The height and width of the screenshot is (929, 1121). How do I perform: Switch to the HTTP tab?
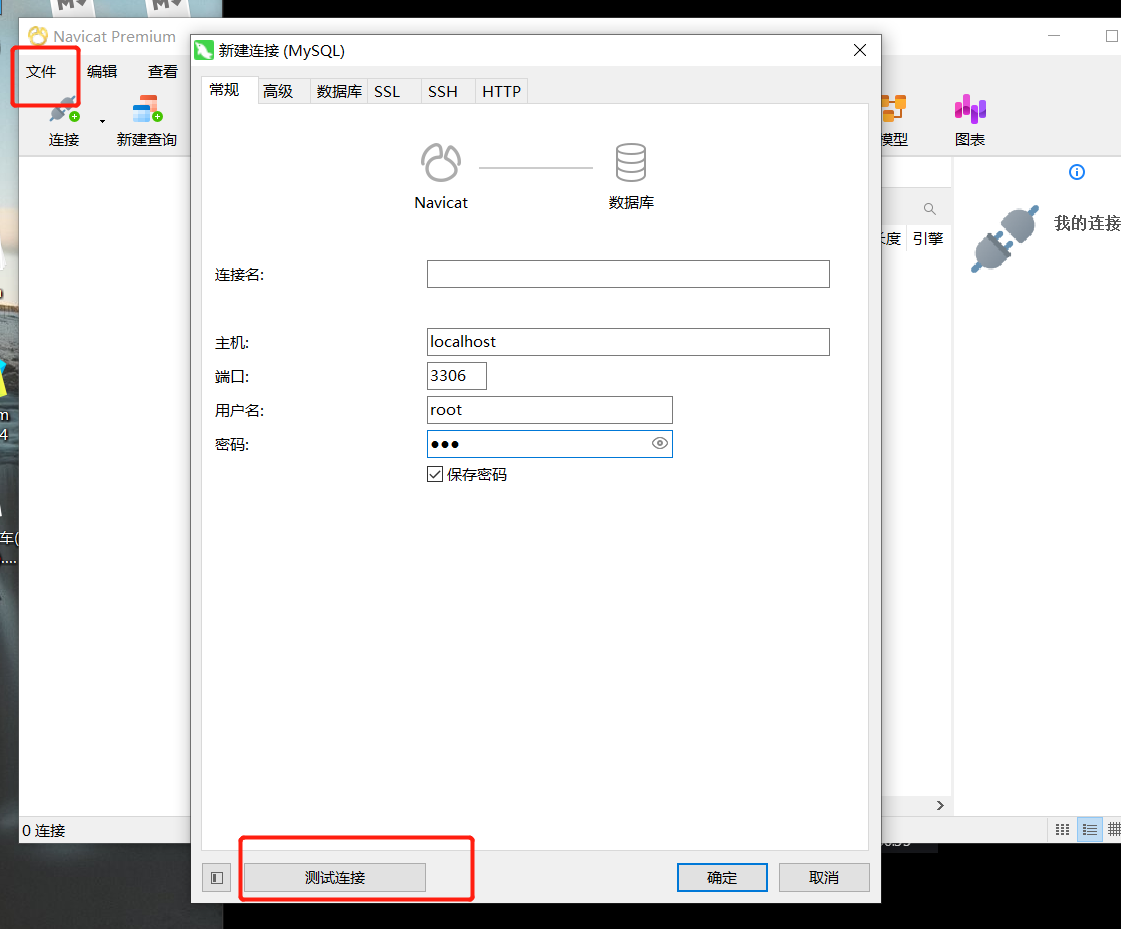pos(501,92)
